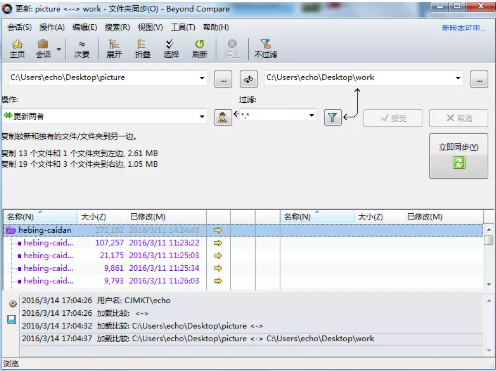Open the 帮助(H) menu

216,27
